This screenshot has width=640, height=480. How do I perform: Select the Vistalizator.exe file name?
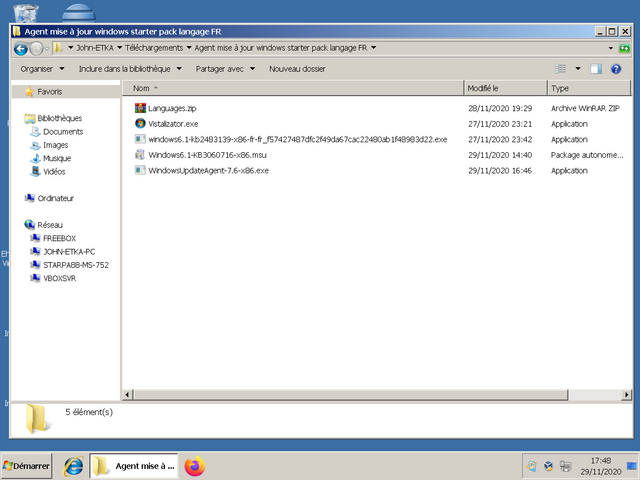[173, 124]
